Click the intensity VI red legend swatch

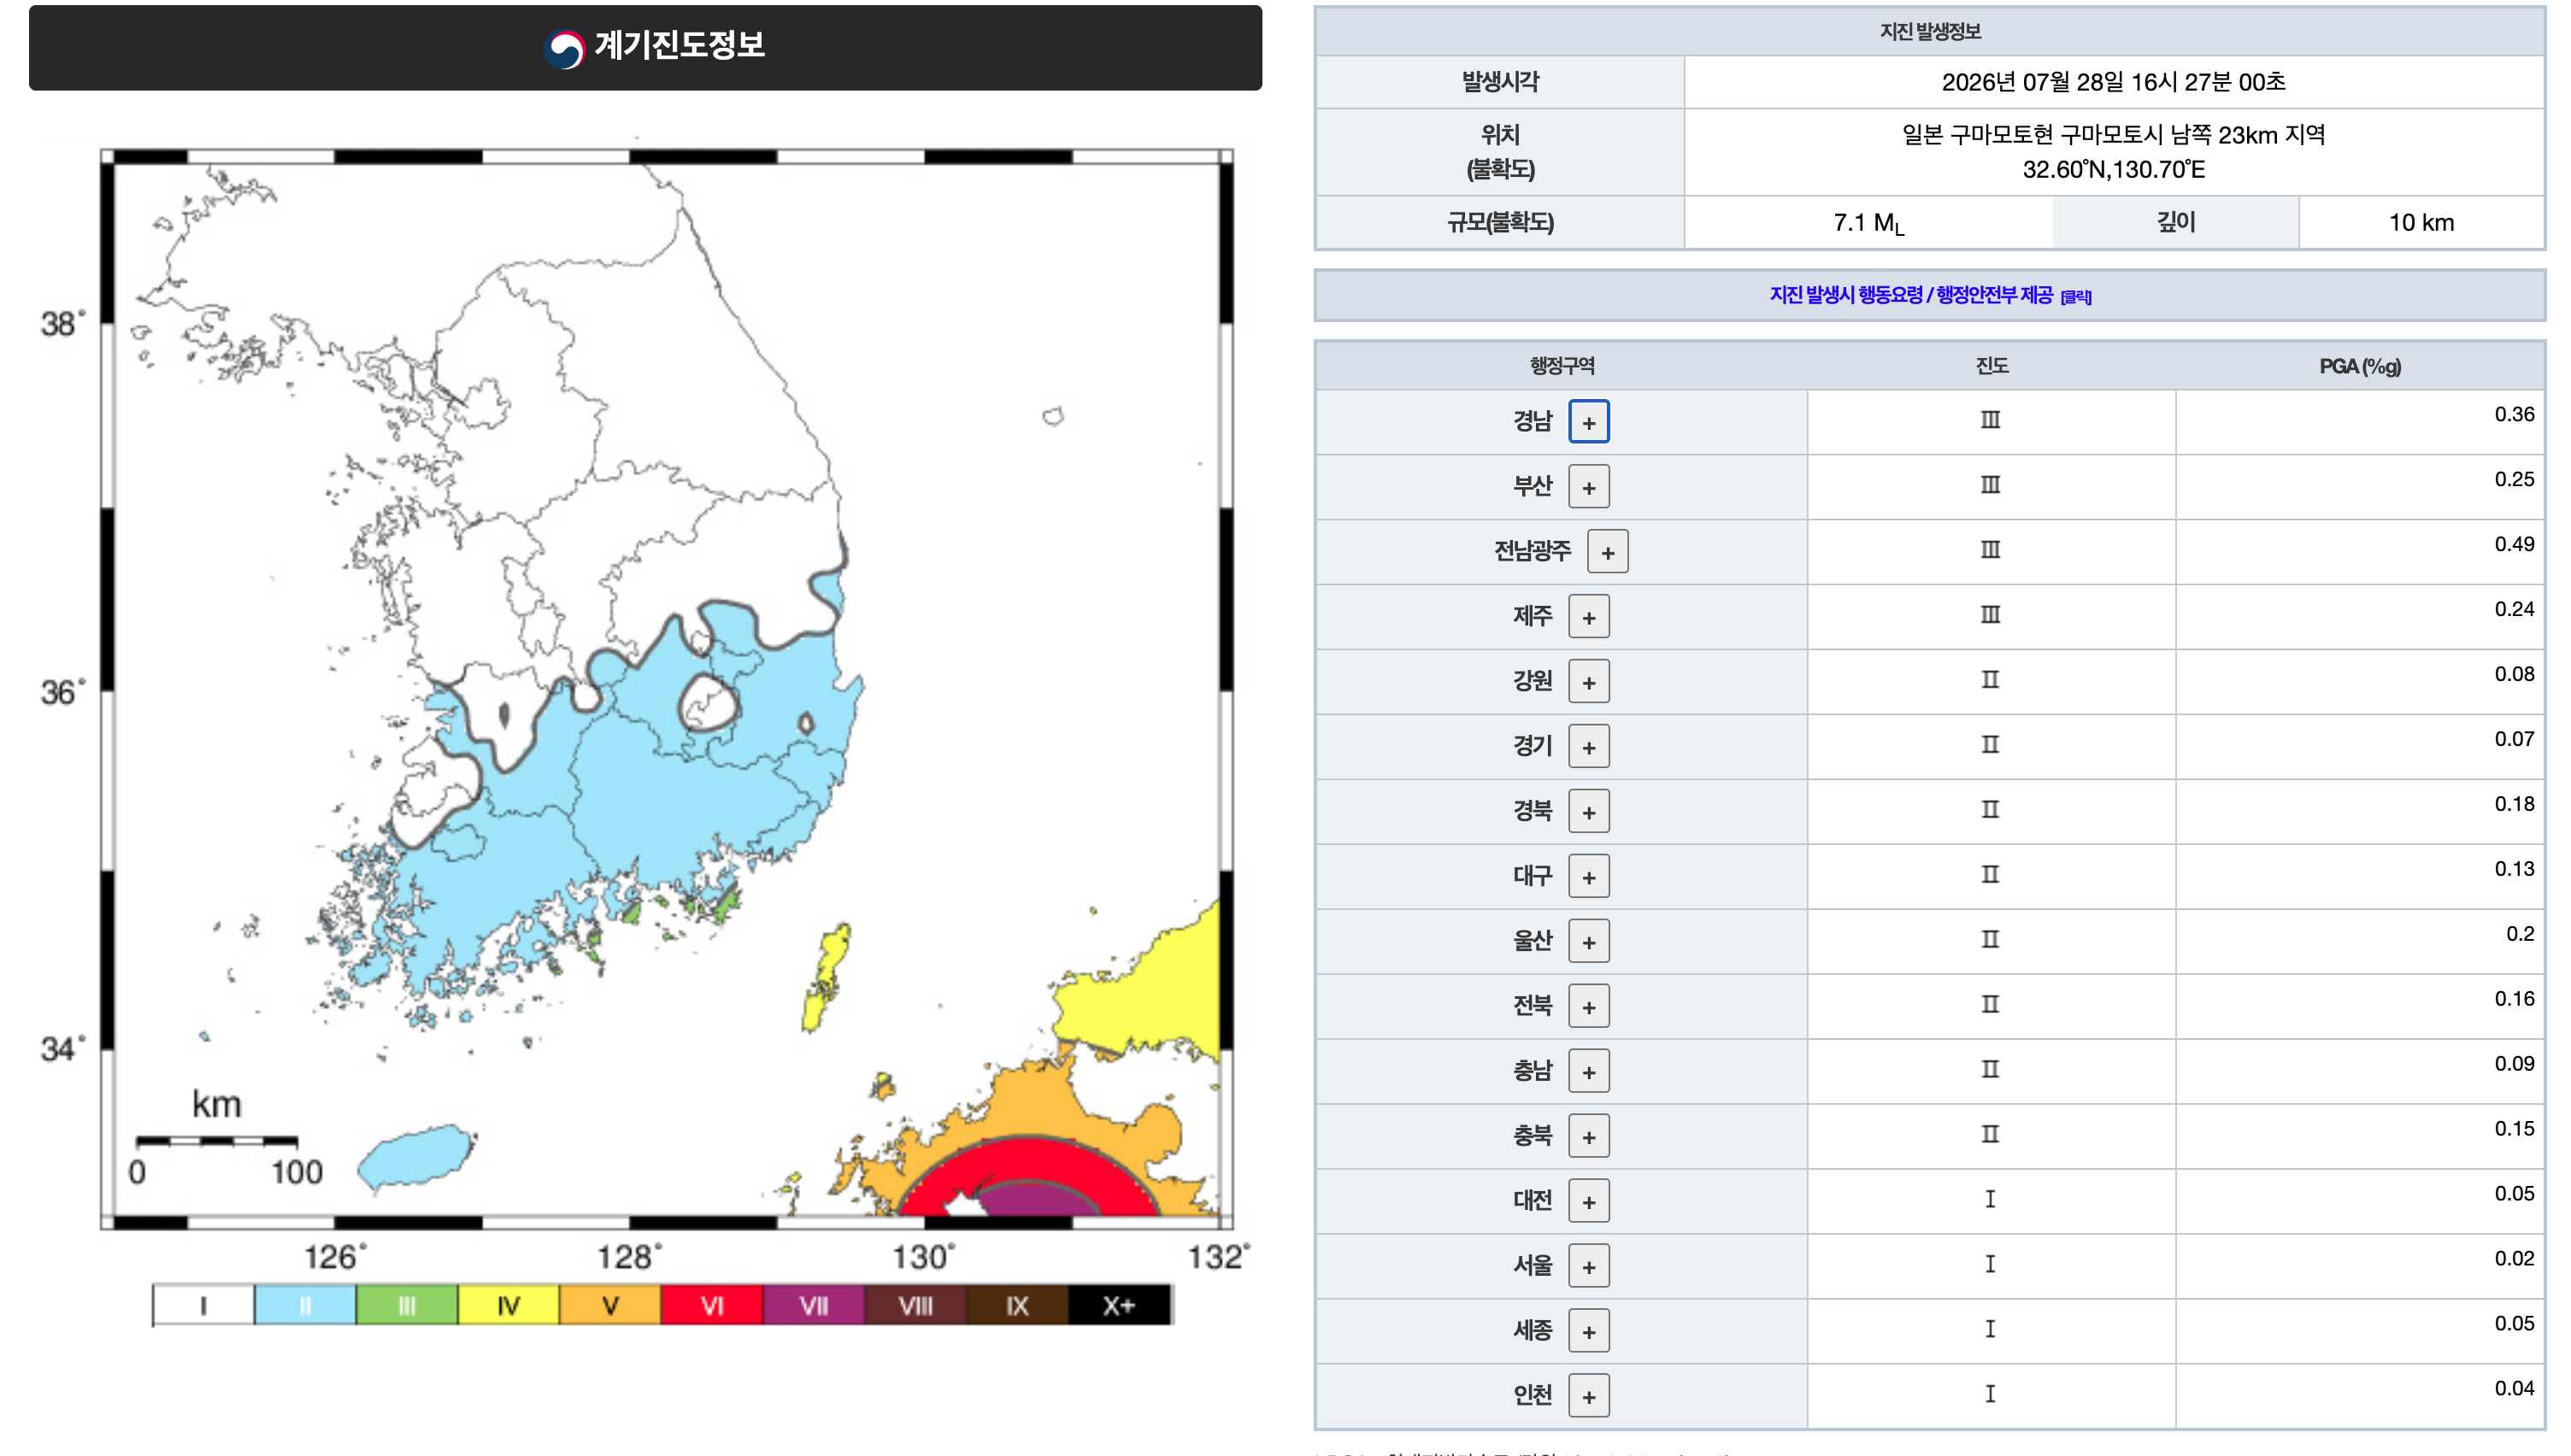(712, 1305)
